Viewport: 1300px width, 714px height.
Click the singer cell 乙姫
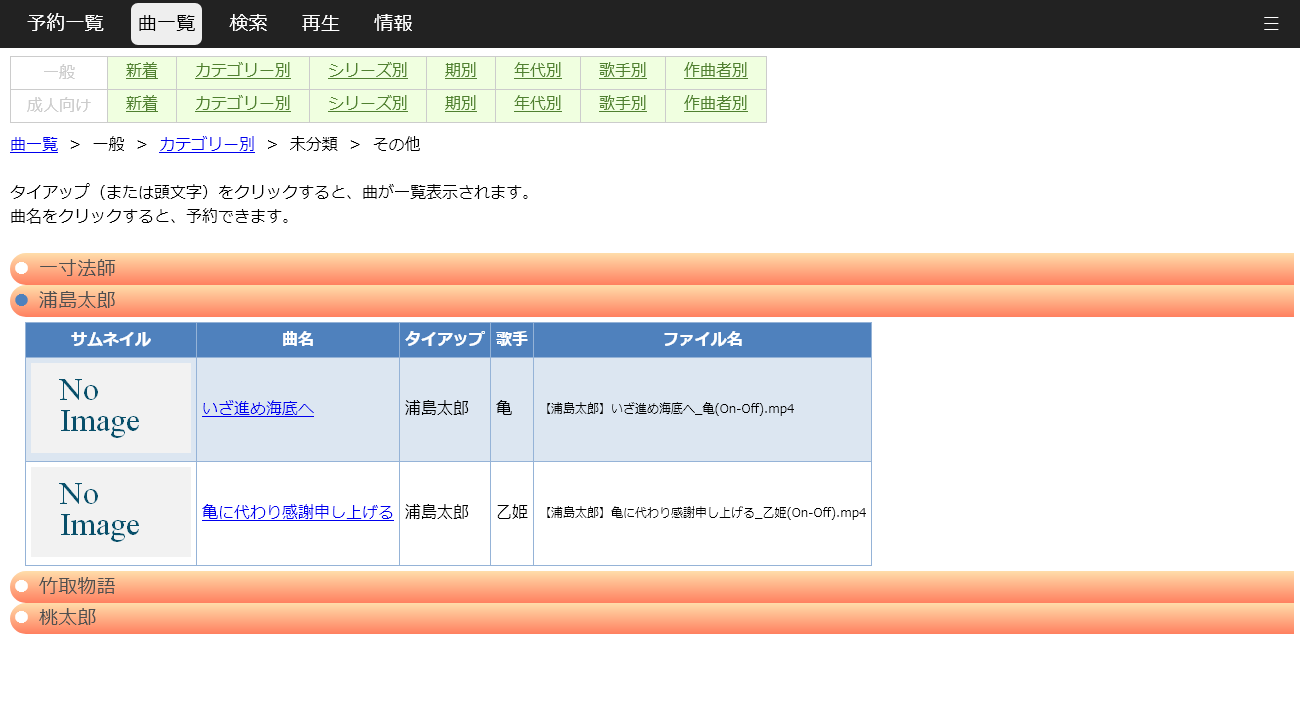pyautogui.click(x=512, y=513)
